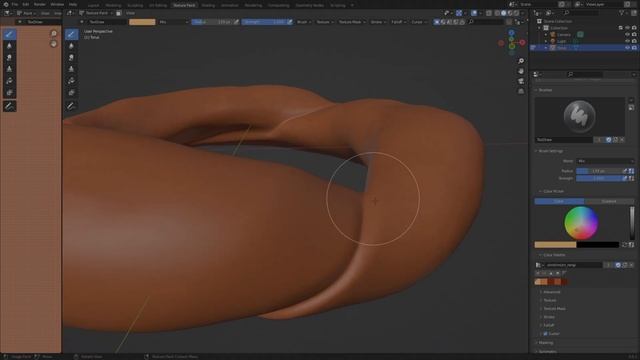Open the Edit menu
Viewport: 640px width, 360px height.
coord(26,4)
